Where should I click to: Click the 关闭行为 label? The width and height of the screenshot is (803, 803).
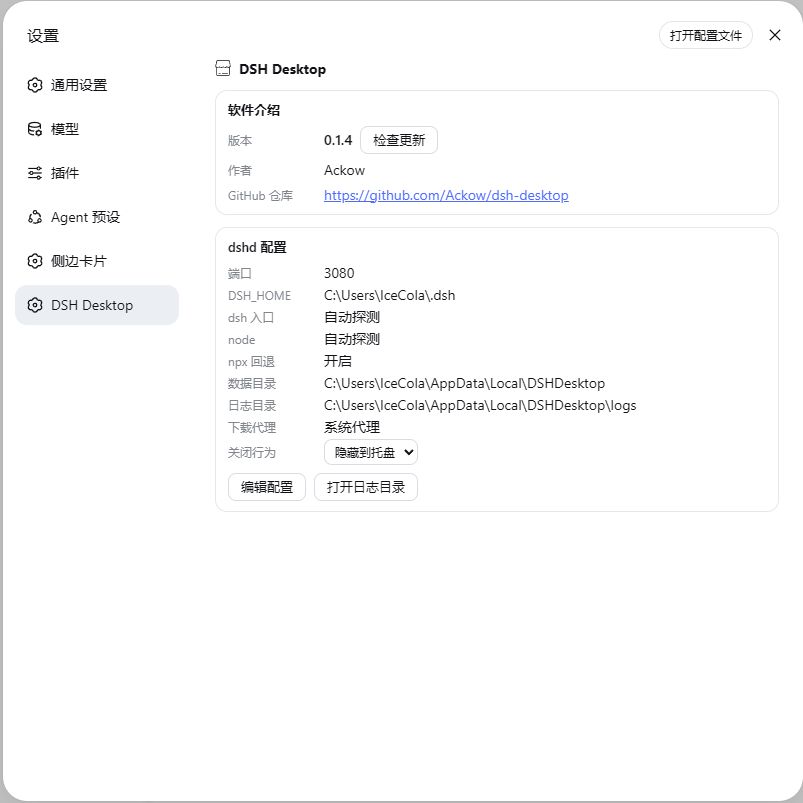[x=252, y=453]
